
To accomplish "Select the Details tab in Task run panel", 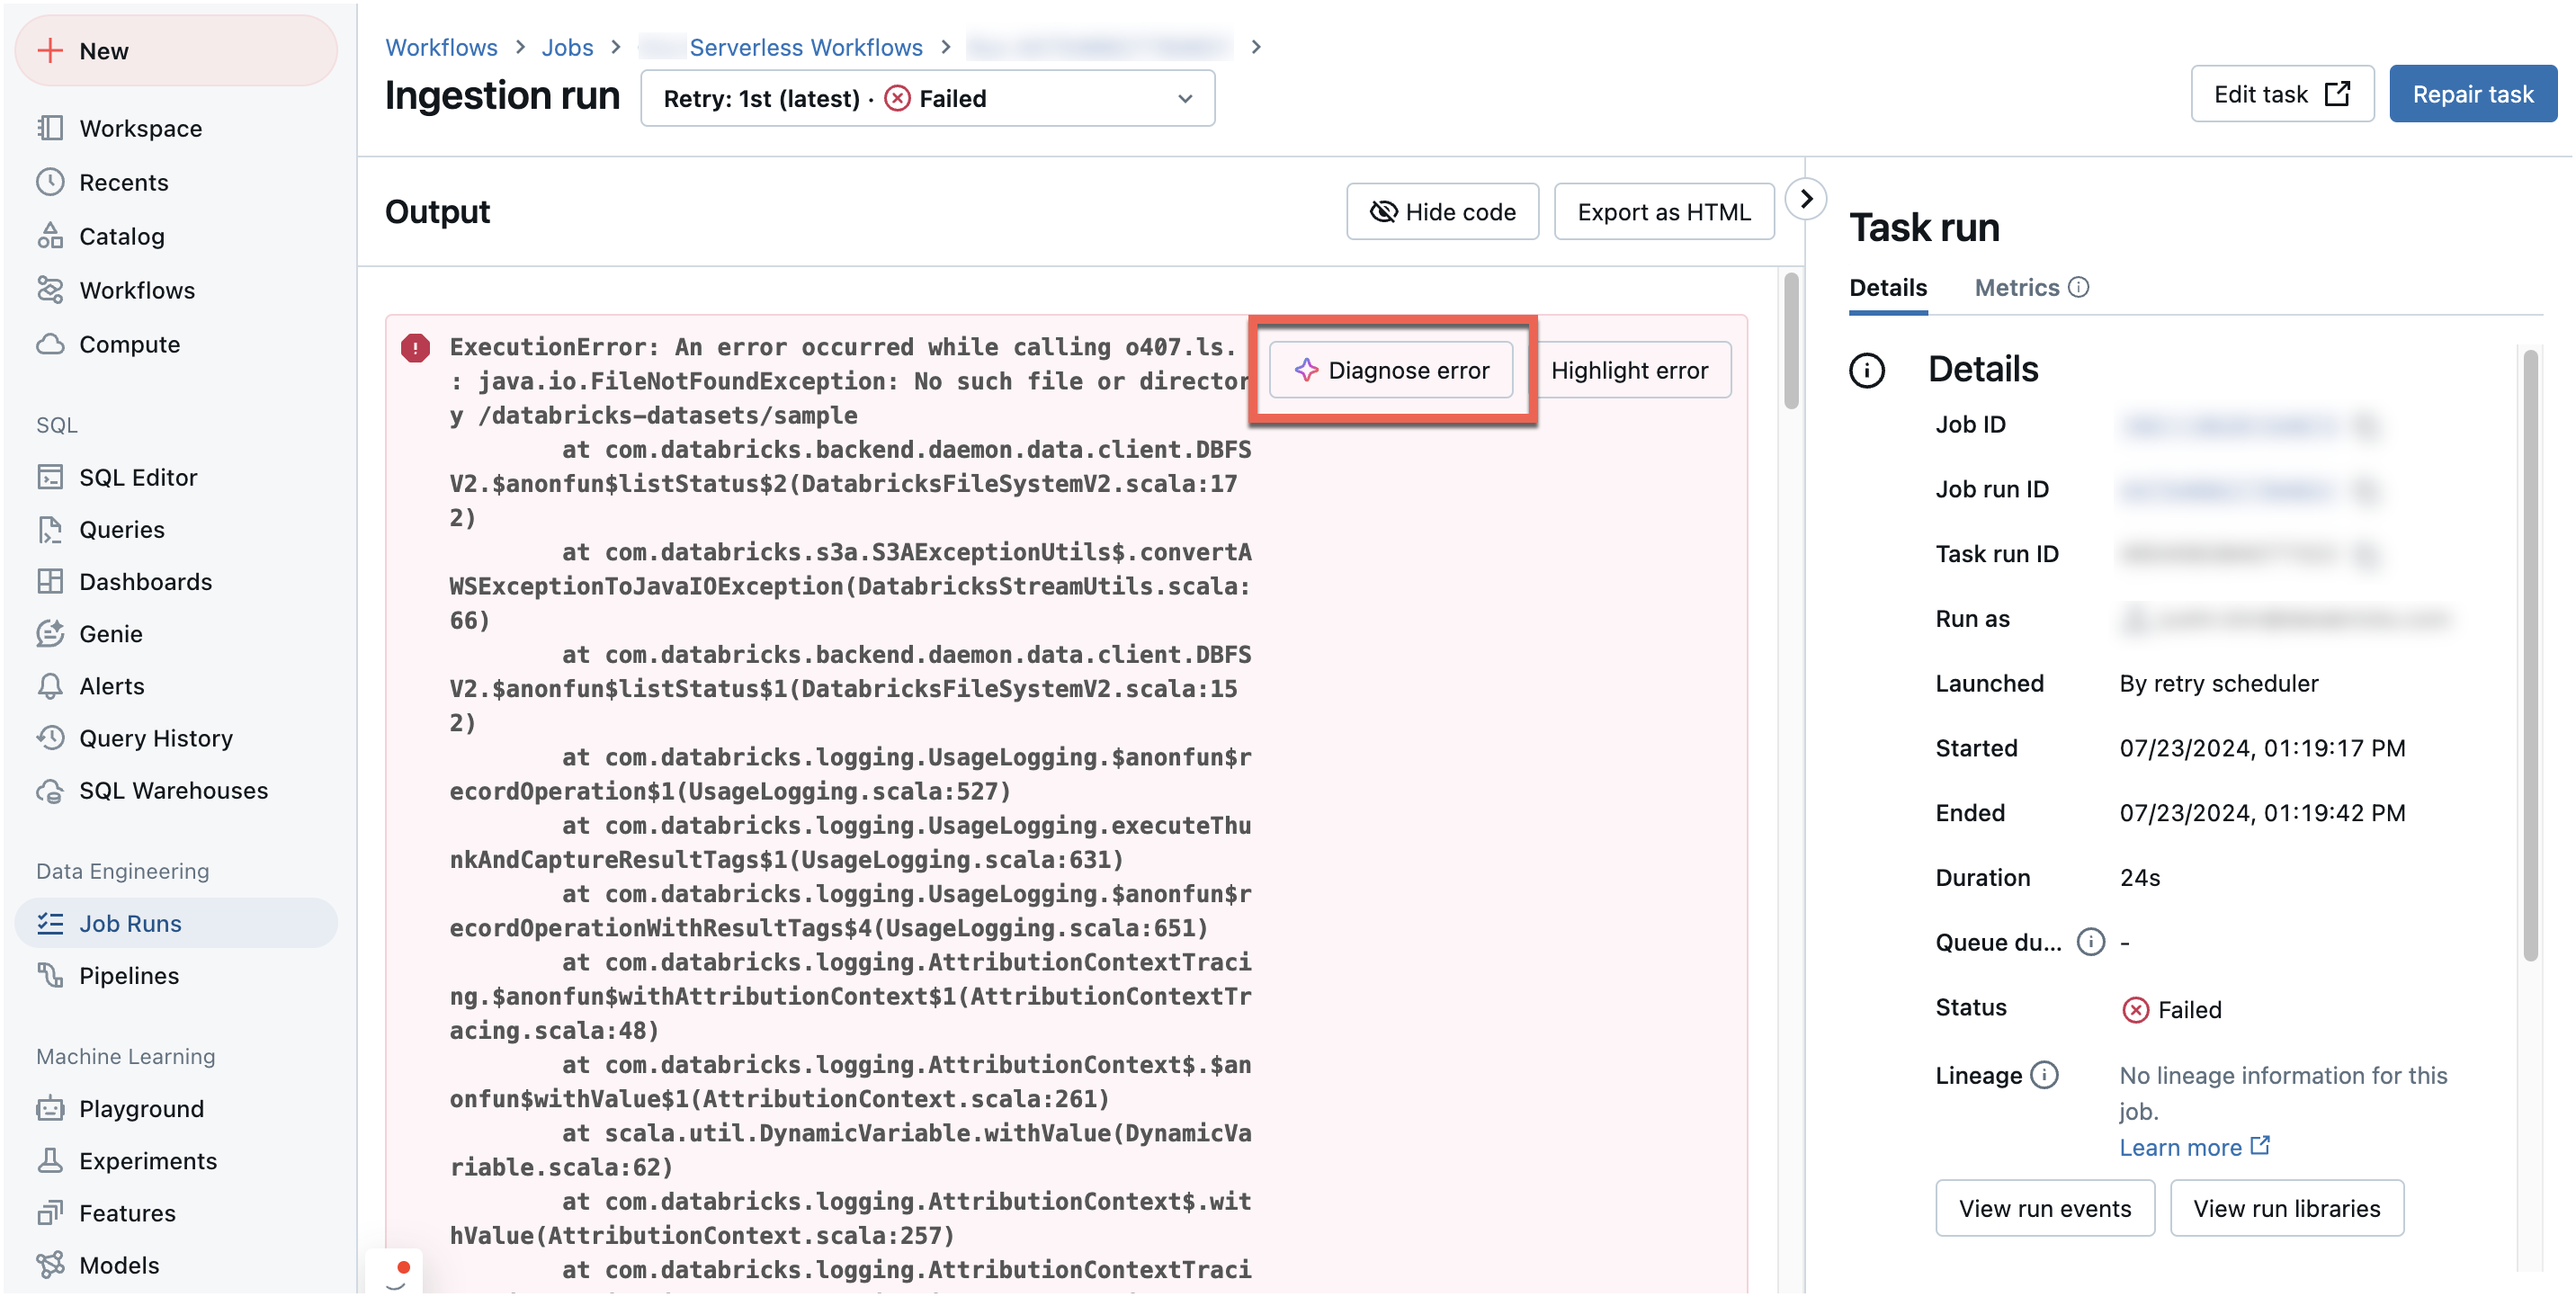I will tap(1890, 286).
